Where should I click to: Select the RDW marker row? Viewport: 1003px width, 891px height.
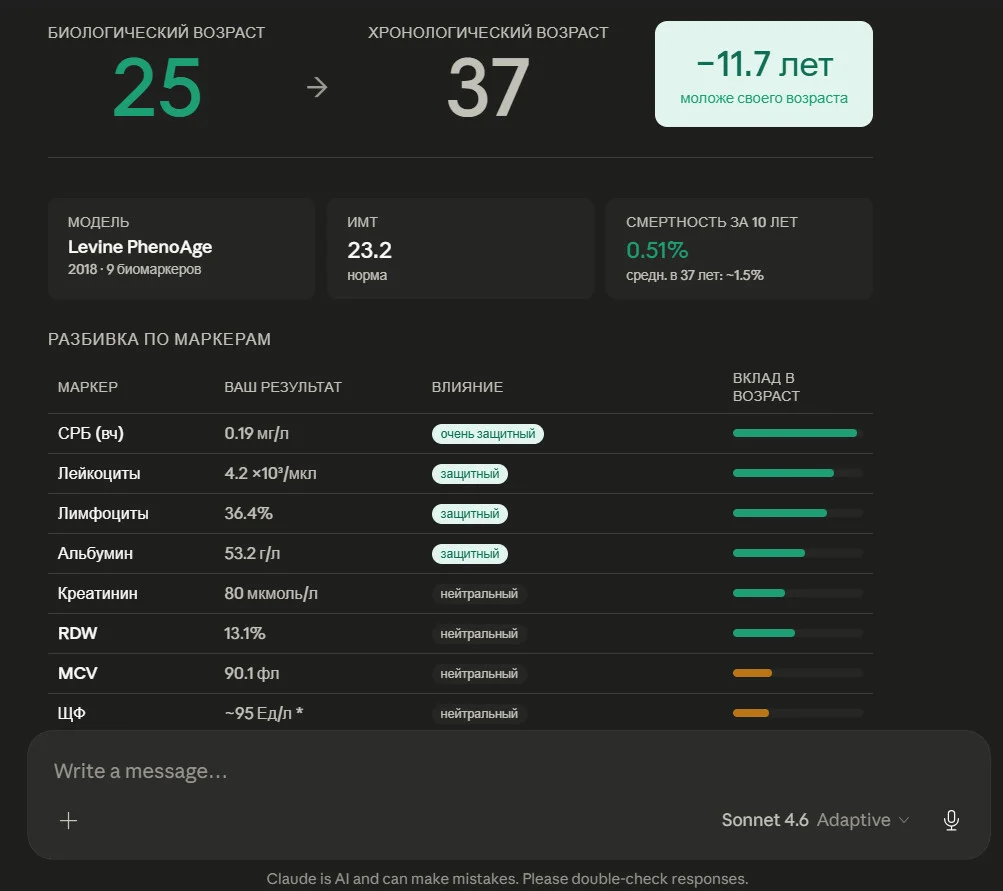pos(461,633)
